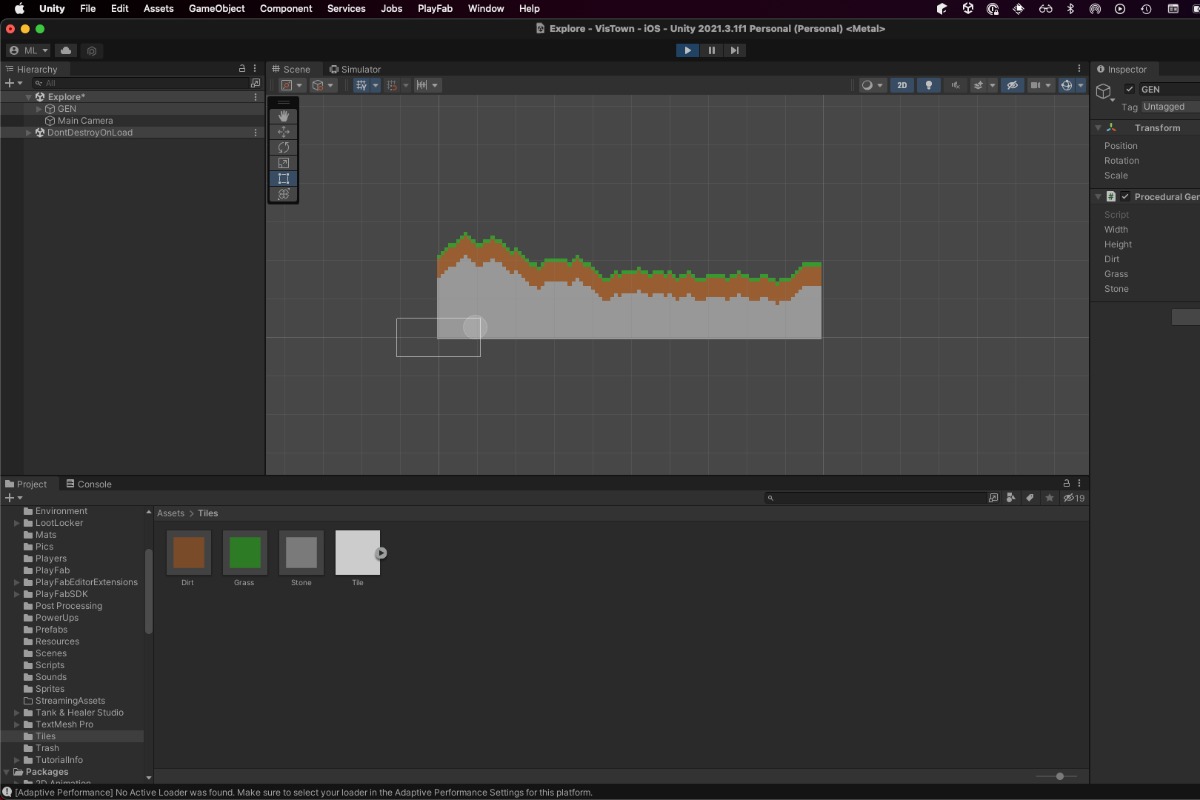Select the Rotate tool in scene overlay
1200x800 pixels.
pyautogui.click(x=284, y=147)
